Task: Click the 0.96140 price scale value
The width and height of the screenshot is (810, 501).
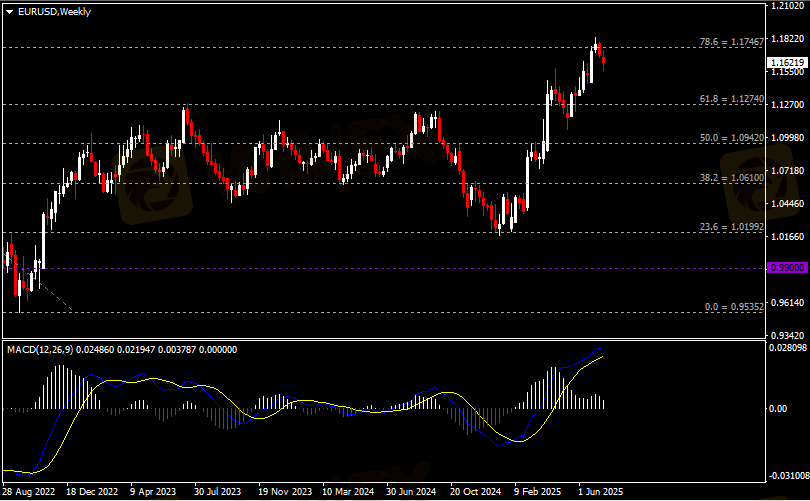Action: pos(787,302)
